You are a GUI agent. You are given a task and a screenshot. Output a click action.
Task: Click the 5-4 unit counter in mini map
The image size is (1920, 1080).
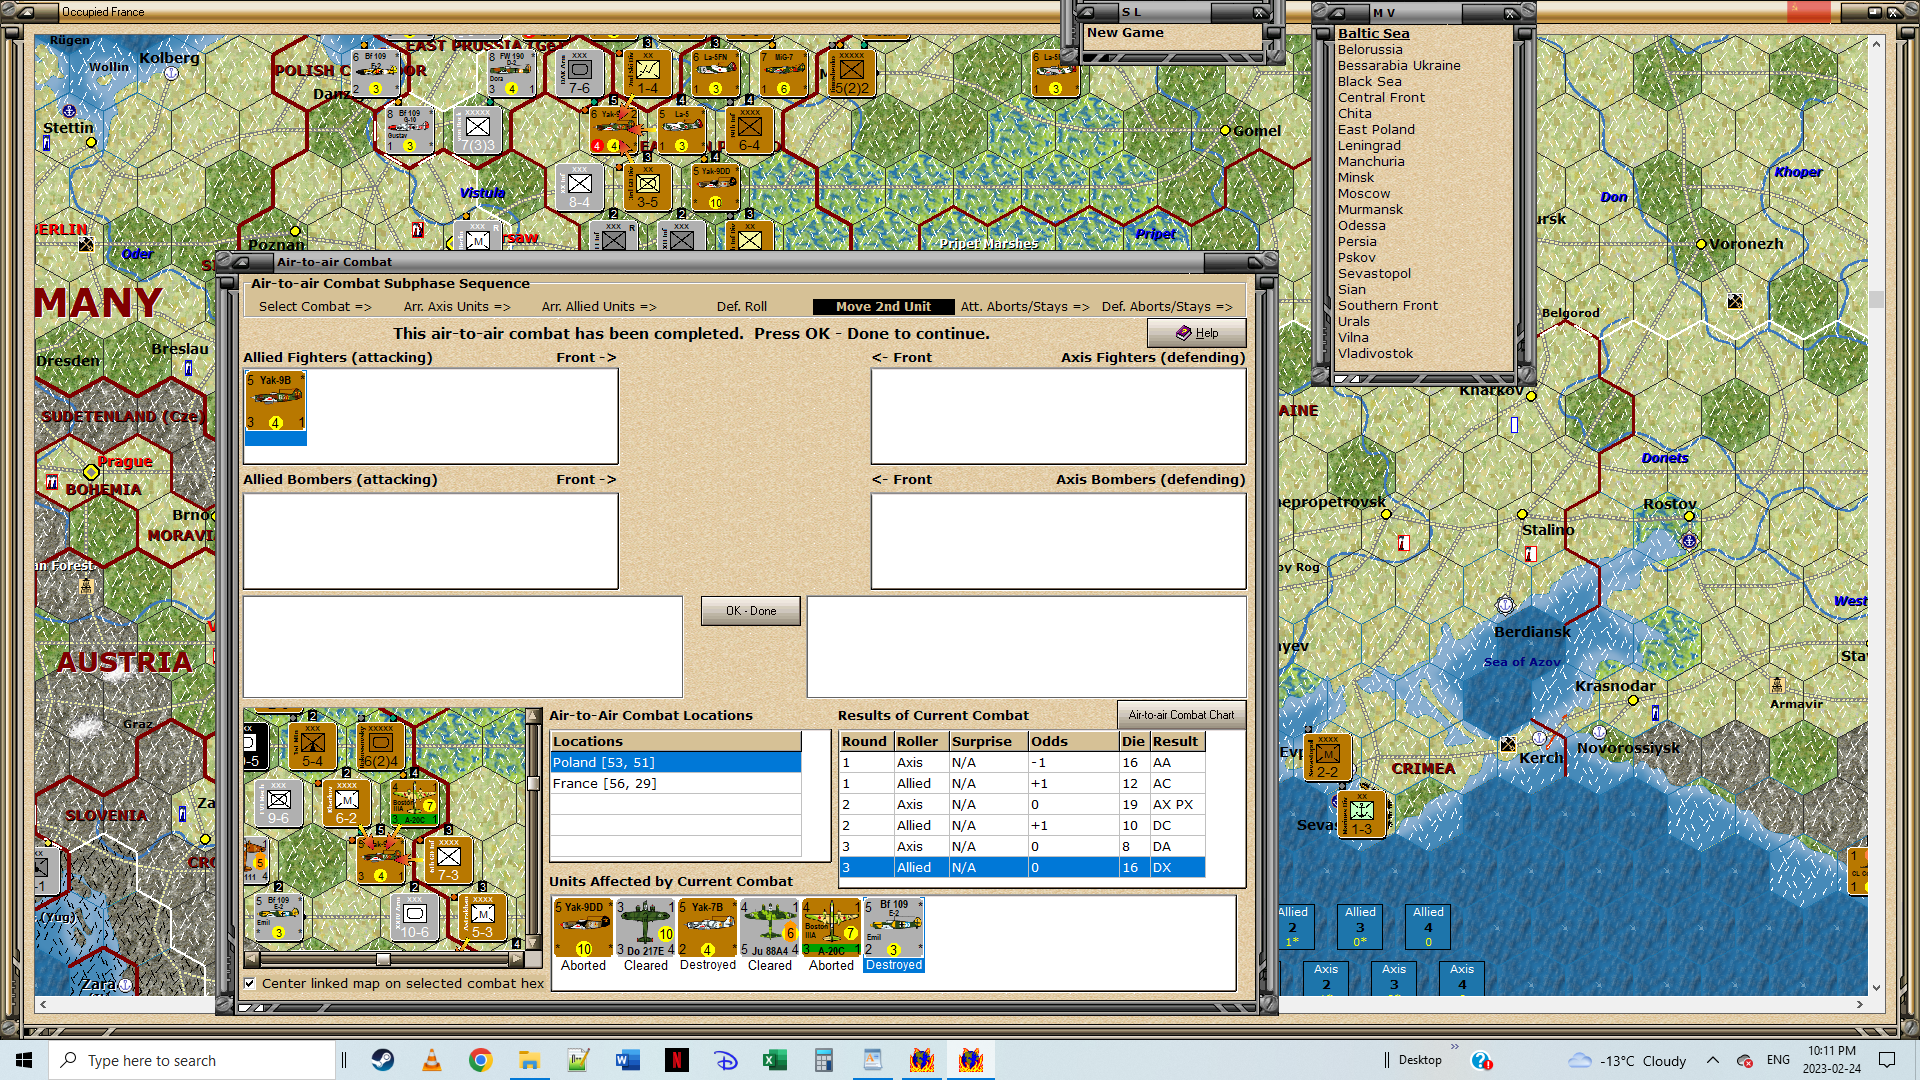(x=312, y=746)
